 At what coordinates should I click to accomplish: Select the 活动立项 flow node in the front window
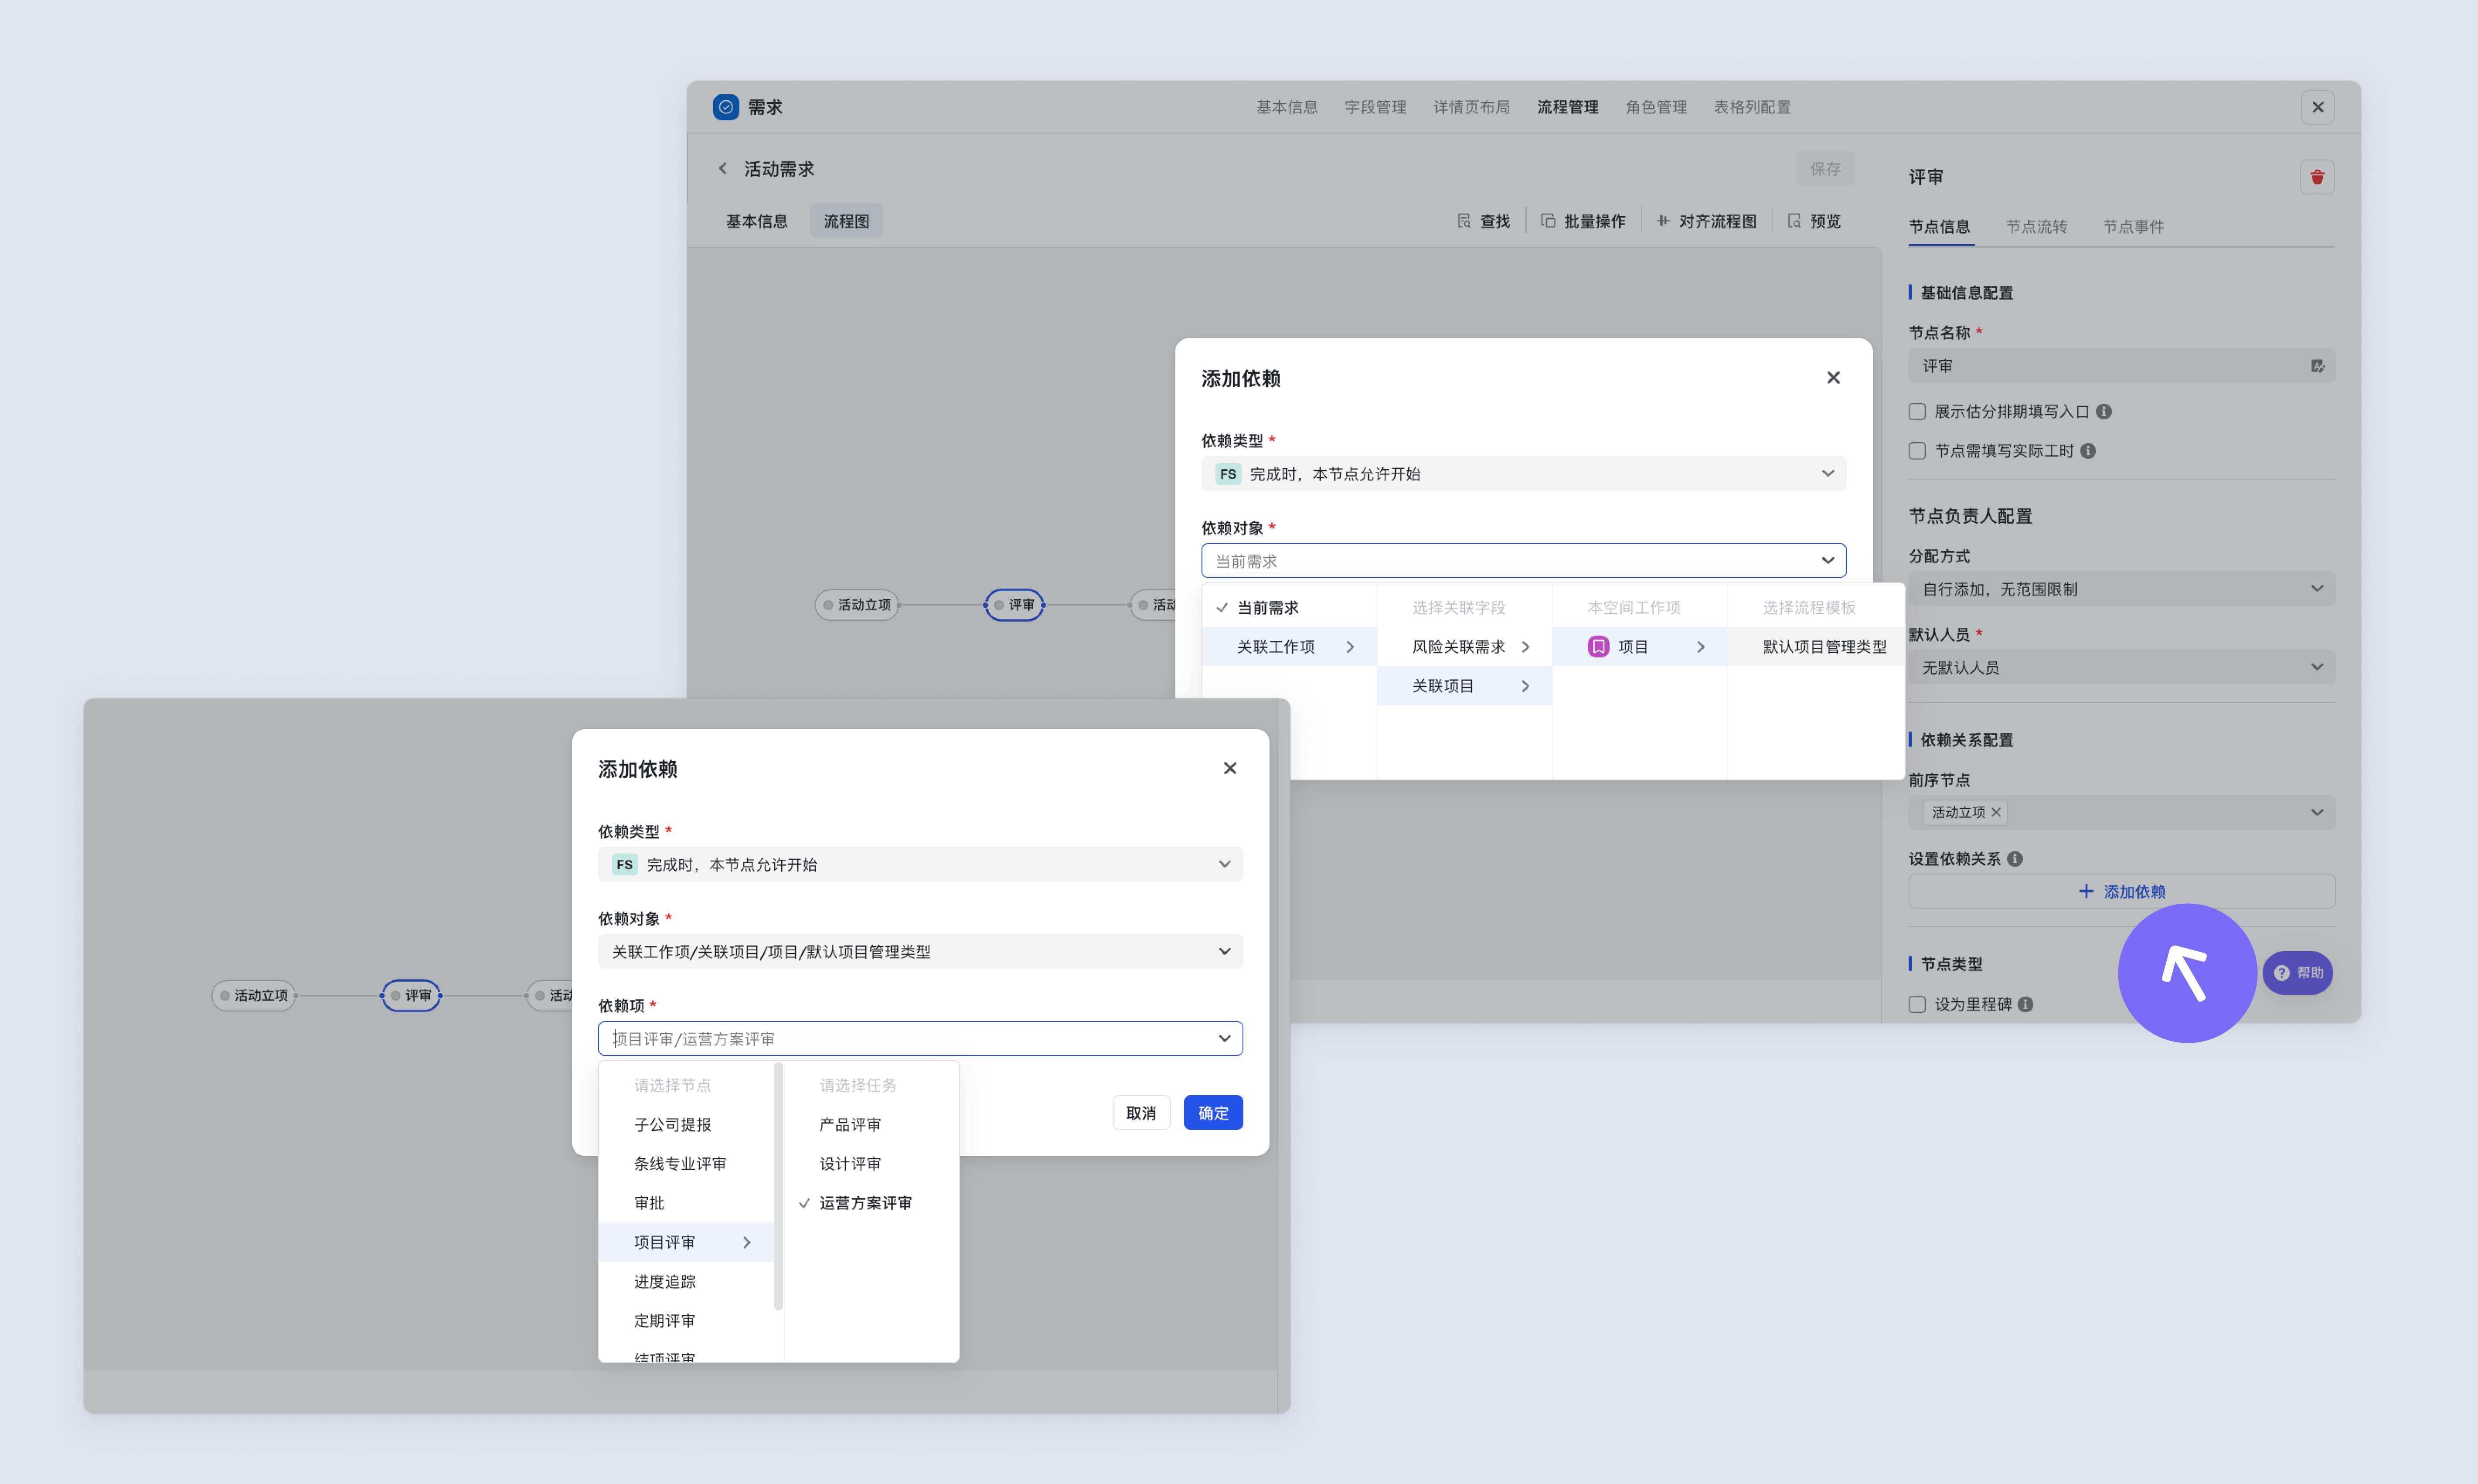[x=254, y=996]
